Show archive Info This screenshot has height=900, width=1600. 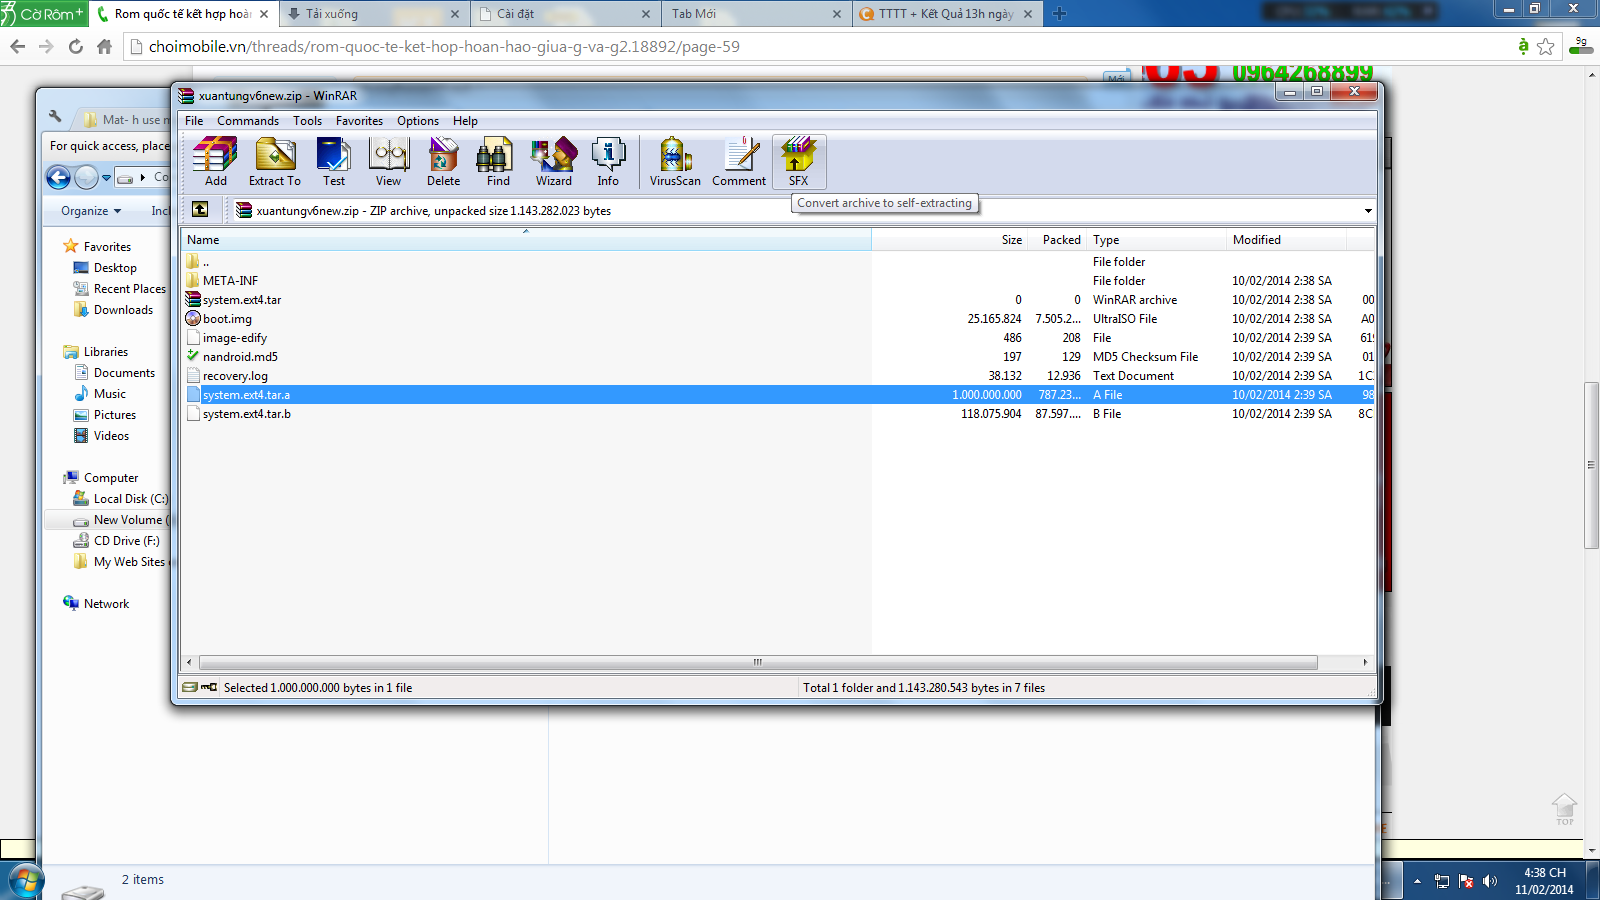coord(608,162)
